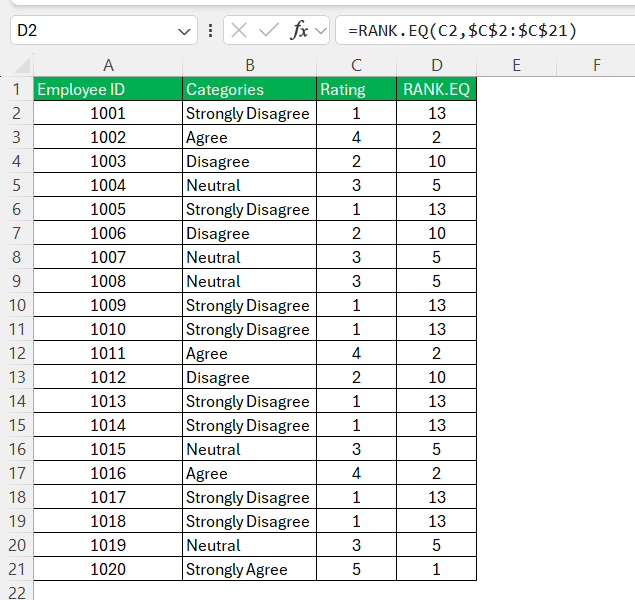635x600 pixels.
Task: Click cell containing employee ID 1014
Action: [108, 425]
